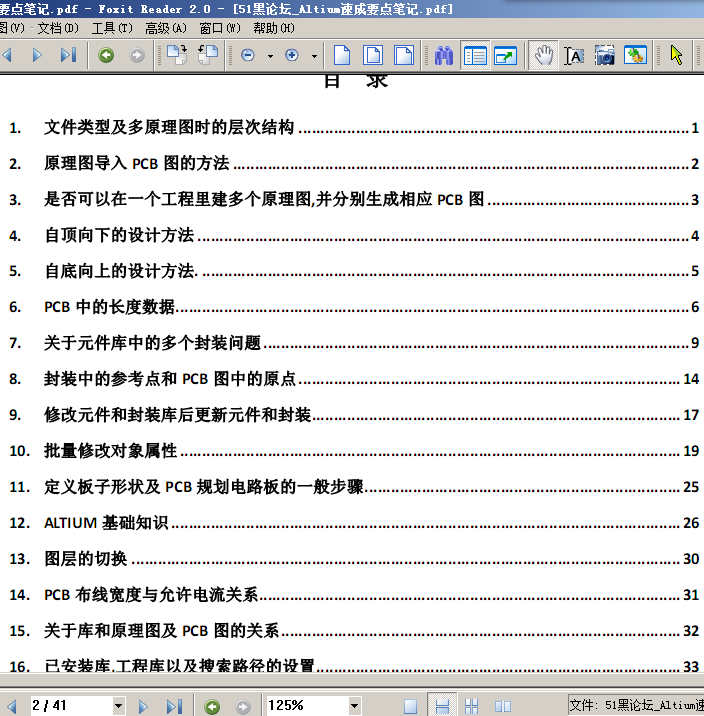Enable continuous page mode in status bar
Image resolution: width=704 pixels, height=716 pixels.
pos(441,706)
